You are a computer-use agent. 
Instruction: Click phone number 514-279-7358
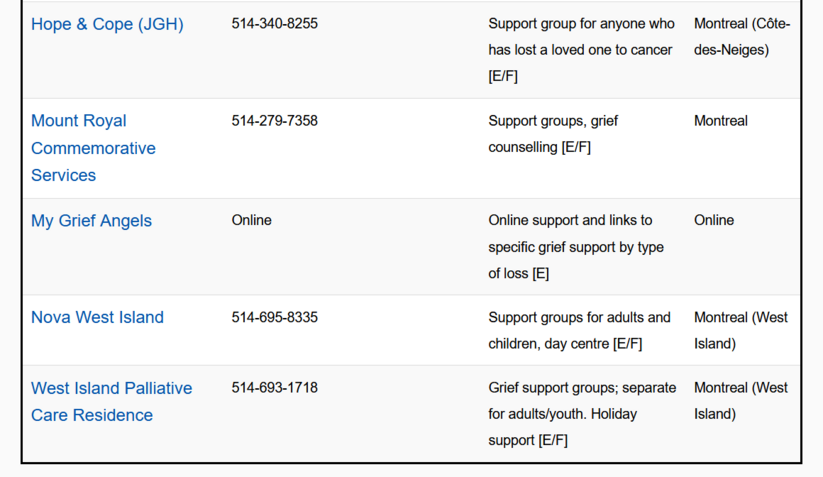click(x=275, y=121)
